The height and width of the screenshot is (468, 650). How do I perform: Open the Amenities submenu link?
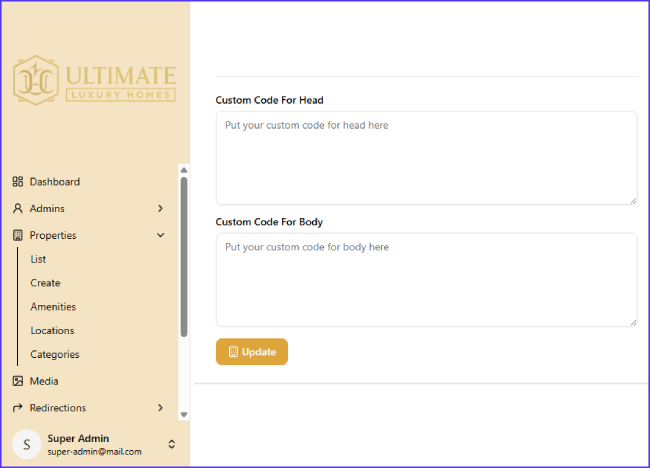pos(53,307)
